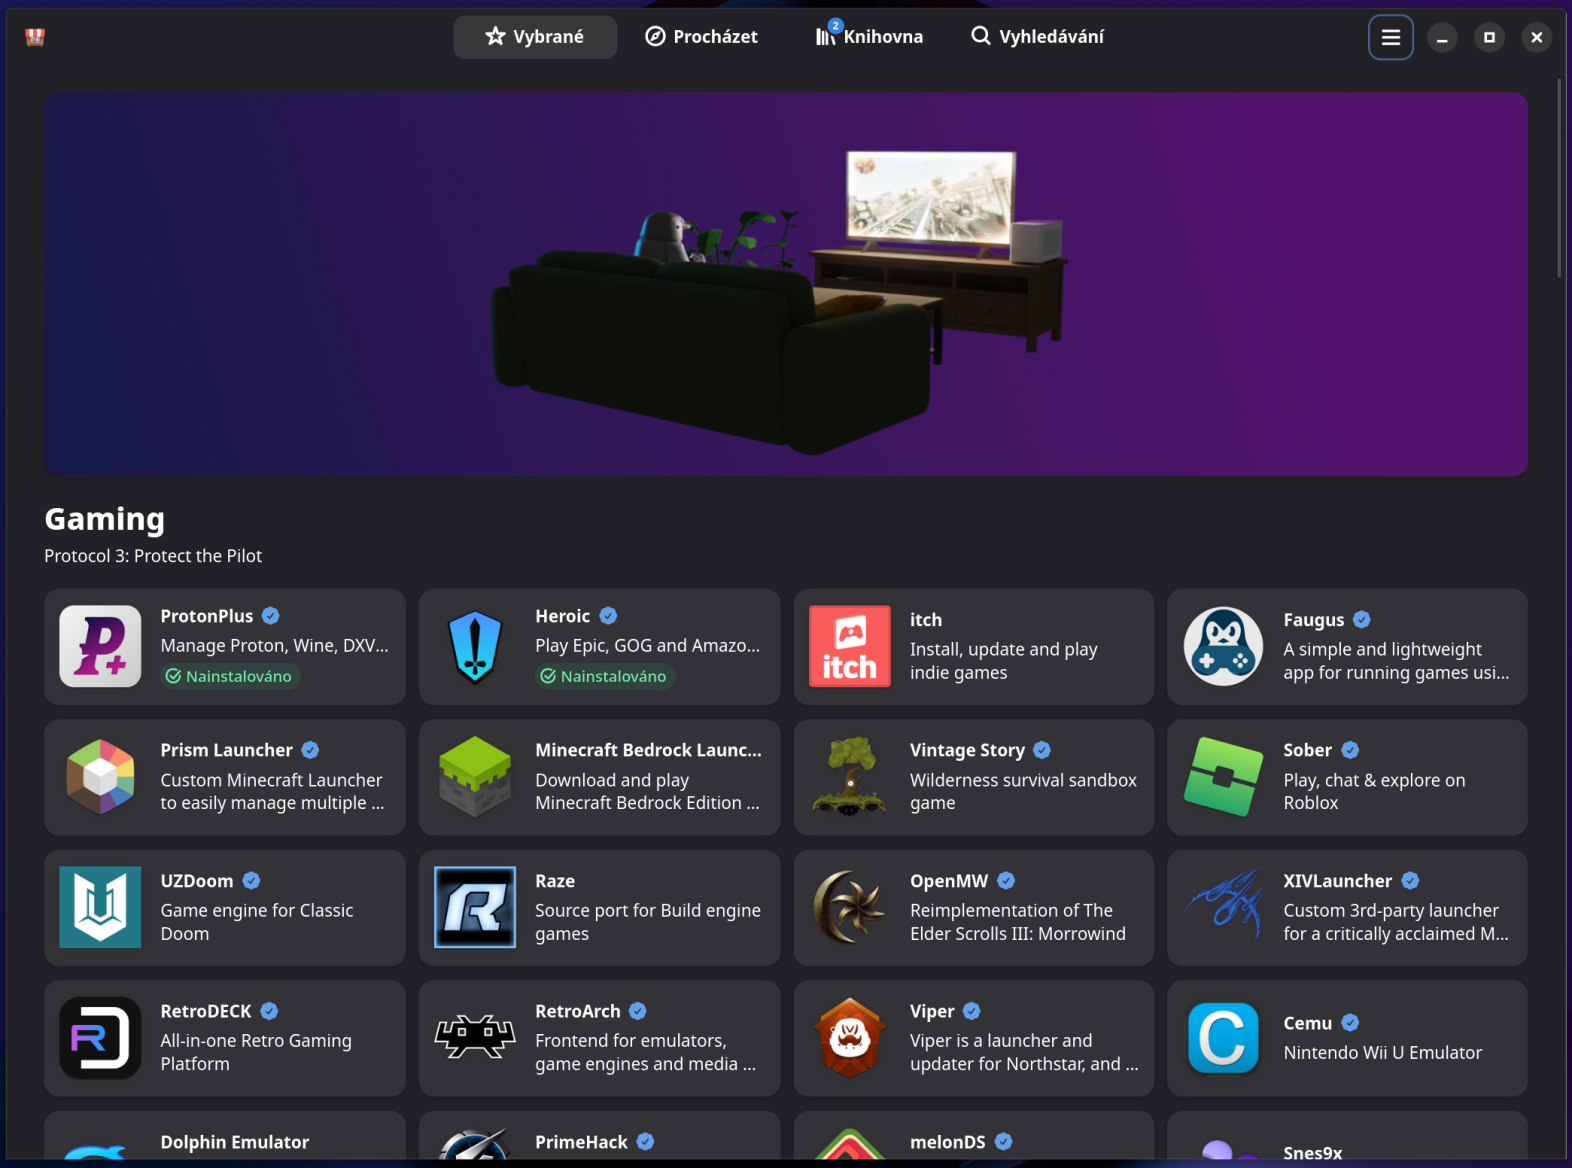Open the OpenMW star icon
1572x1168 pixels.
pyautogui.click(x=850, y=907)
